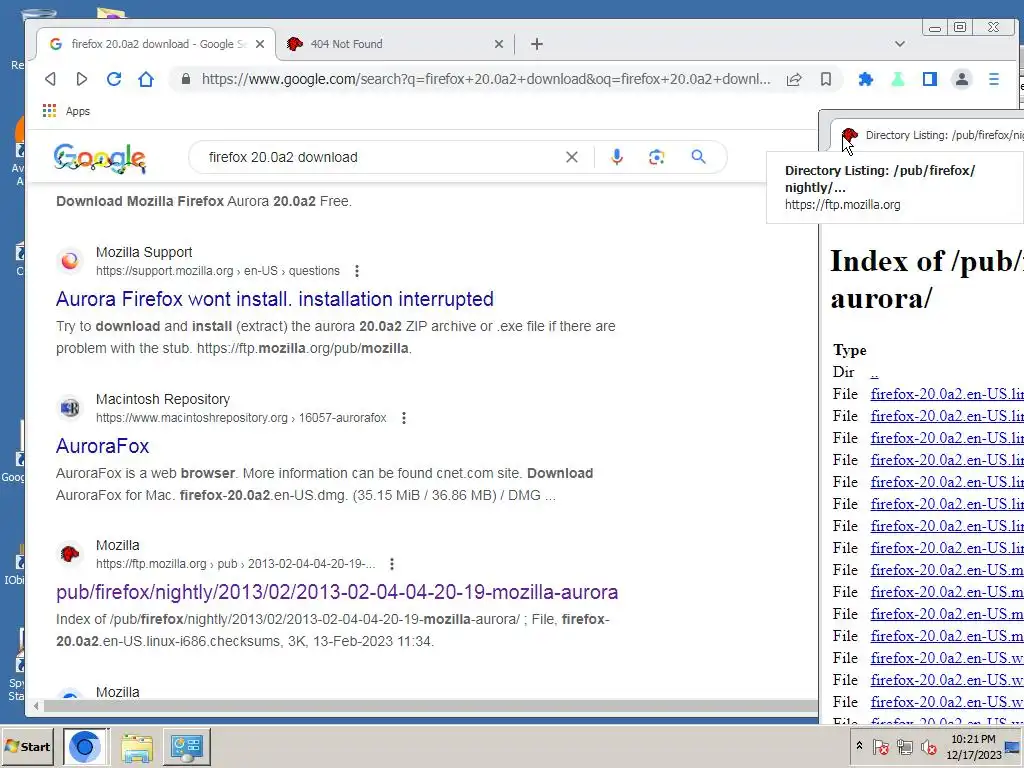Open the browser taskbar icon
Screen dimensions: 1024x768
click(86, 746)
